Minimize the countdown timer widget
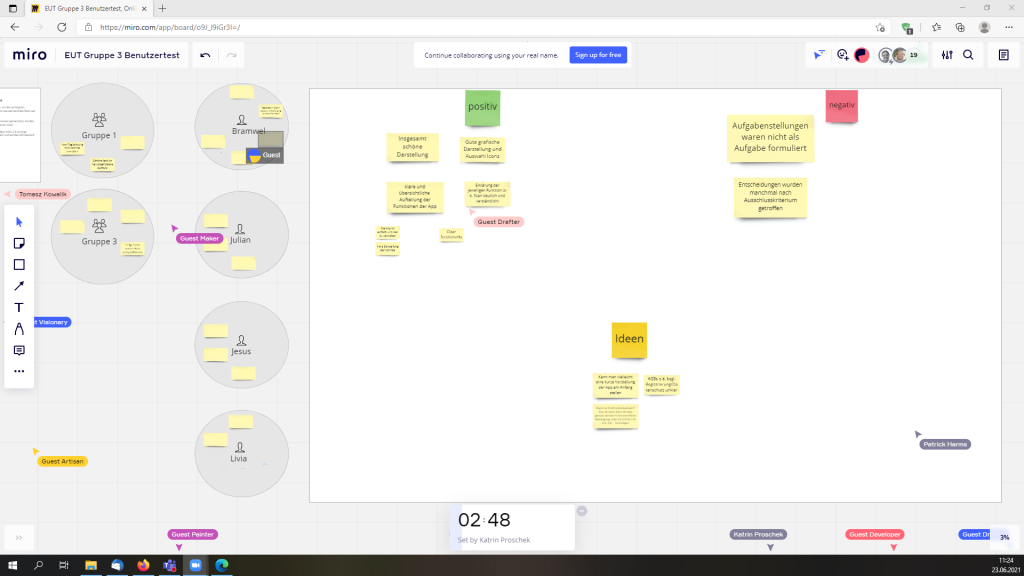 pos(582,511)
